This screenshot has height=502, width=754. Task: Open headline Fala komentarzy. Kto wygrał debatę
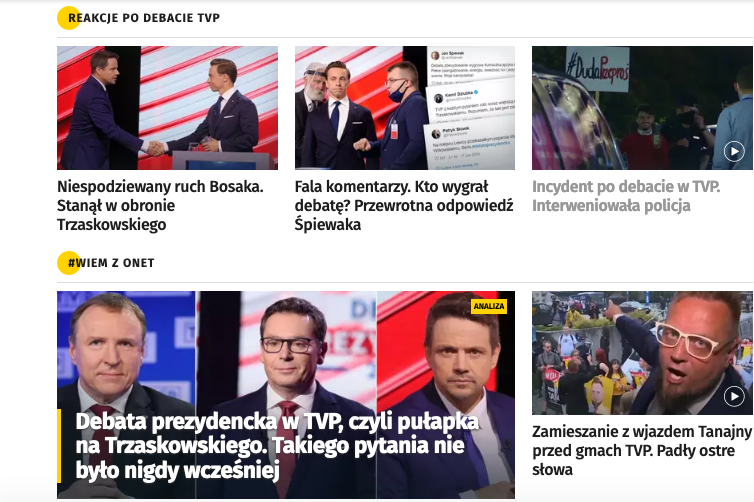tap(404, 205)
